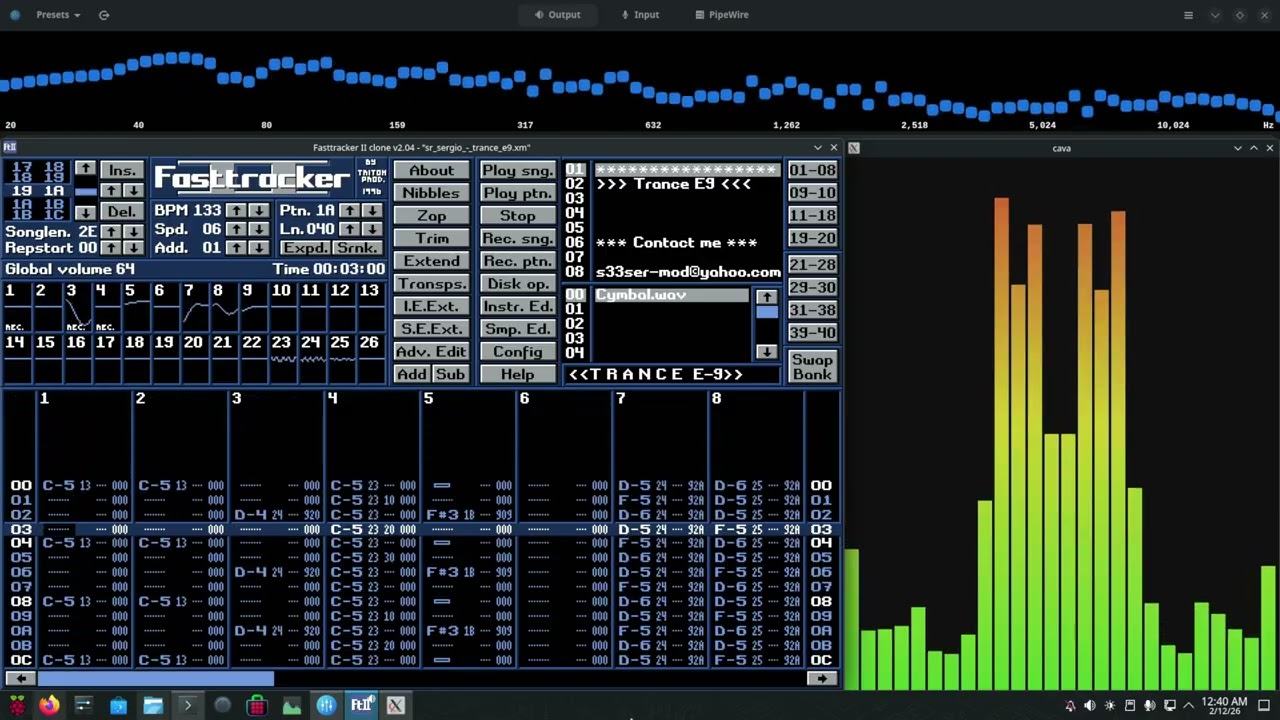The image size is (1280, 720).
Task: Select instrument bank 21-28
Action: point(812,265)
